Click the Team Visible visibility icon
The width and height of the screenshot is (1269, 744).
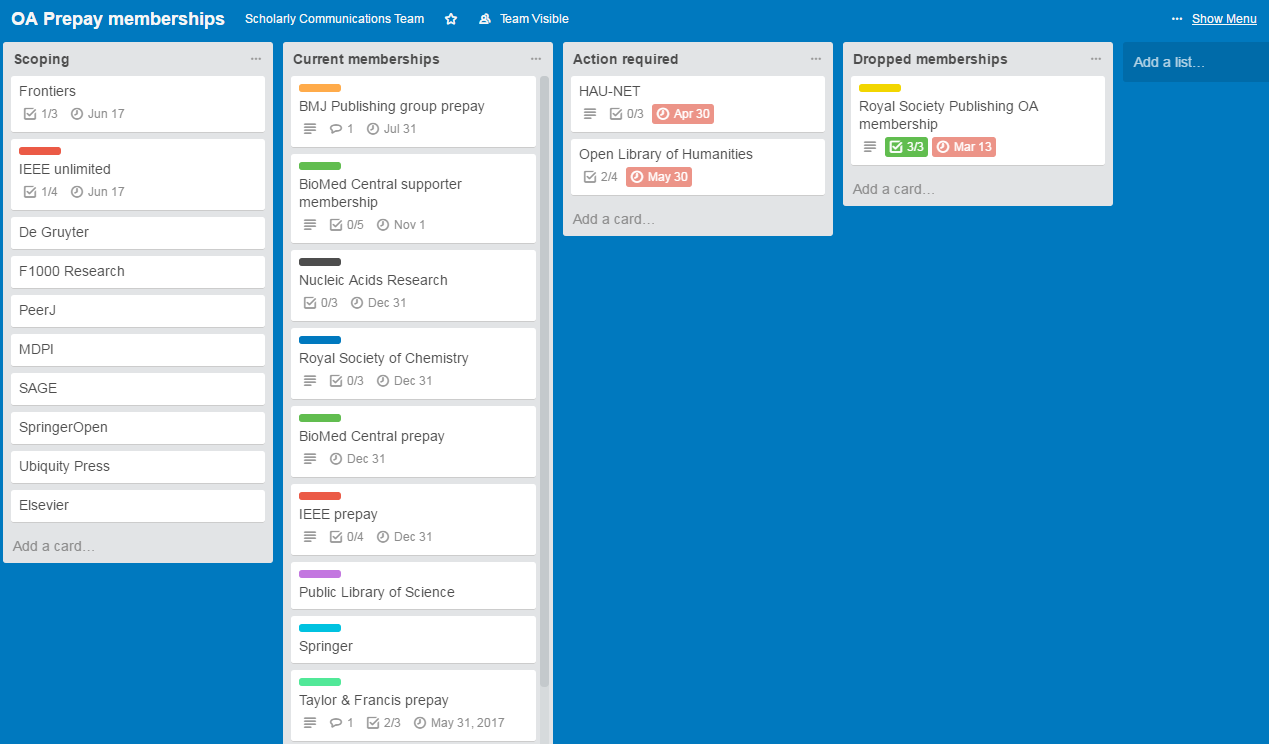[x=485, y=19]
